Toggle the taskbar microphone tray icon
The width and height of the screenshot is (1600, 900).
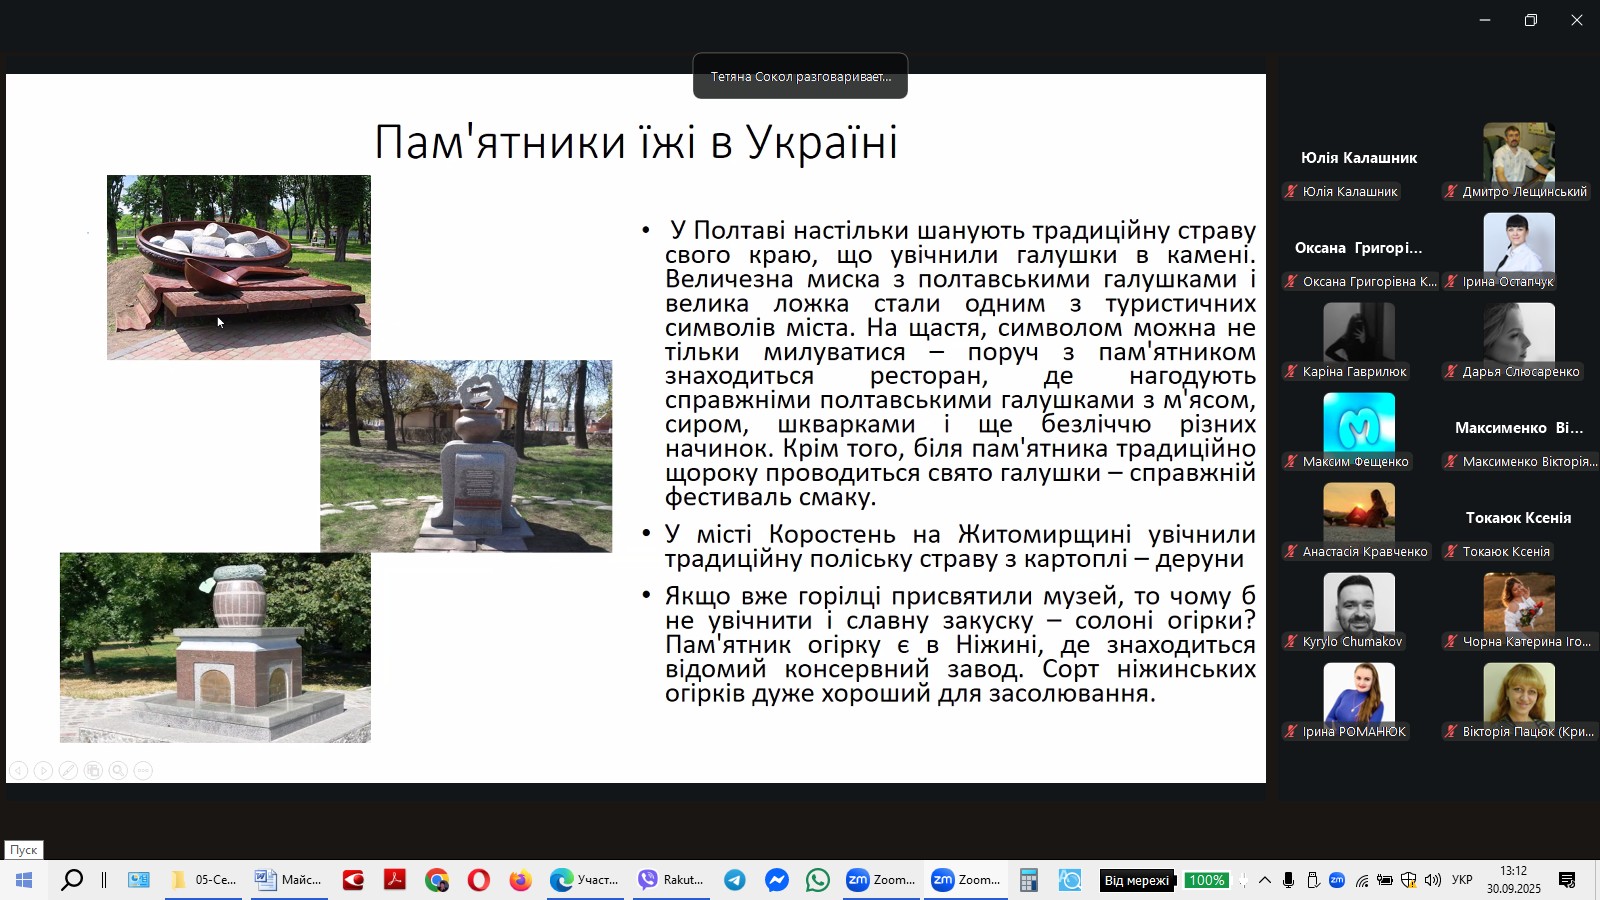[1289, 881]
